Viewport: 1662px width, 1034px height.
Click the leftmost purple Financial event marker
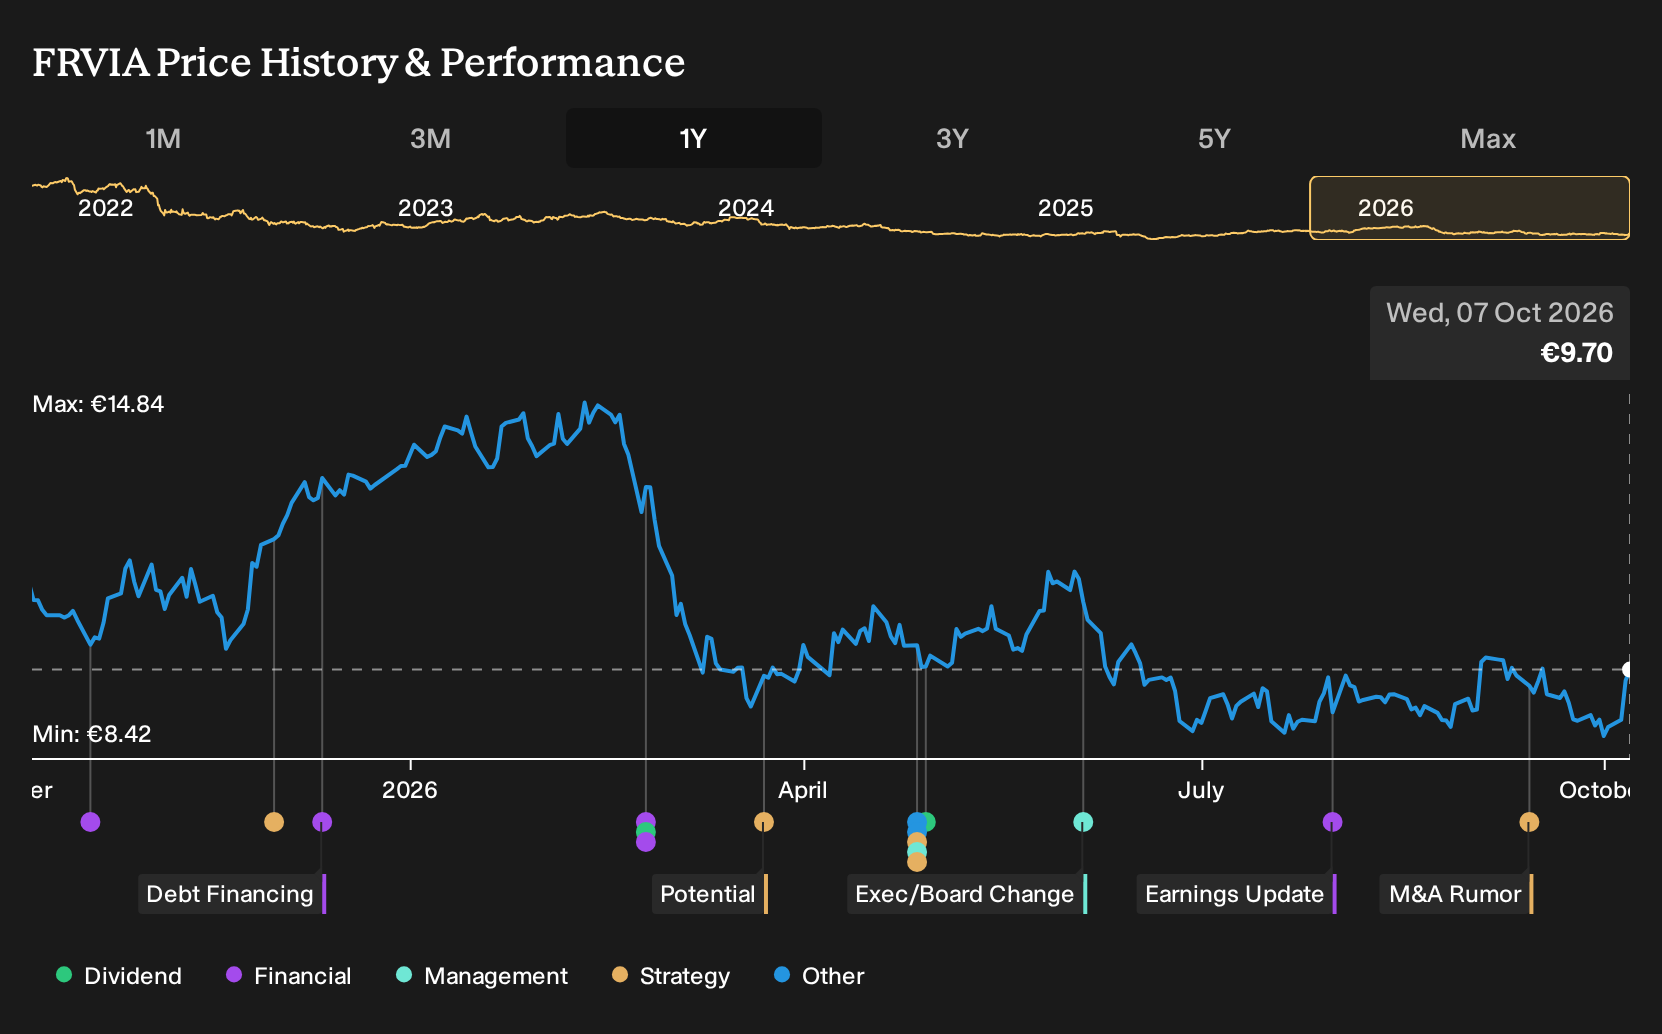coord(90,822)
